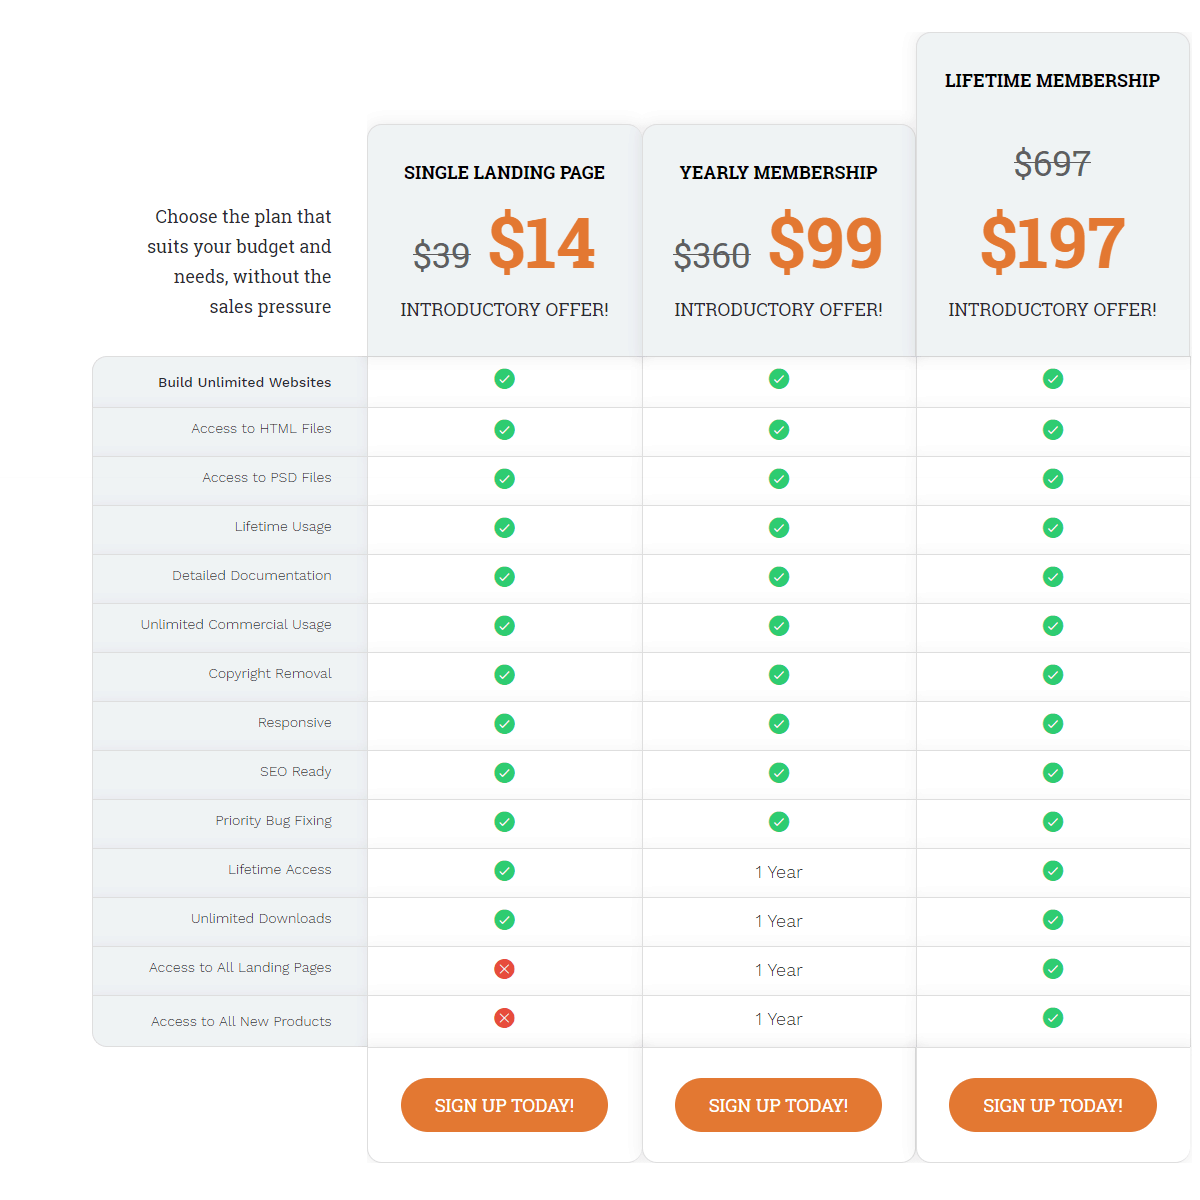
Task: Select the red X for Access to All New Products
Action: pyautogui.click(x=504, y=1017)
